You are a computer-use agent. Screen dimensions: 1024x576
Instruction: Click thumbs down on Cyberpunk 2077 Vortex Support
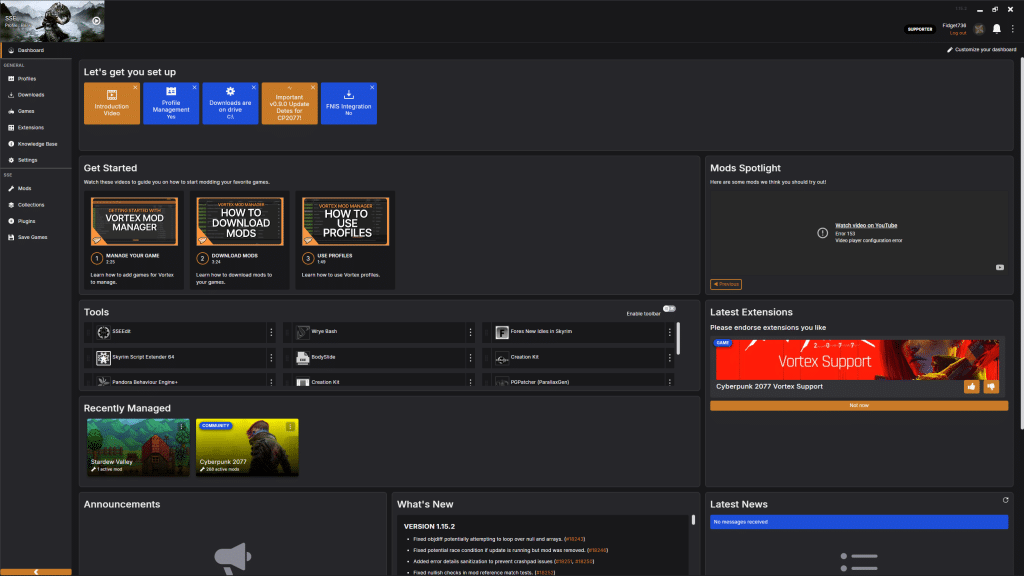991,387
